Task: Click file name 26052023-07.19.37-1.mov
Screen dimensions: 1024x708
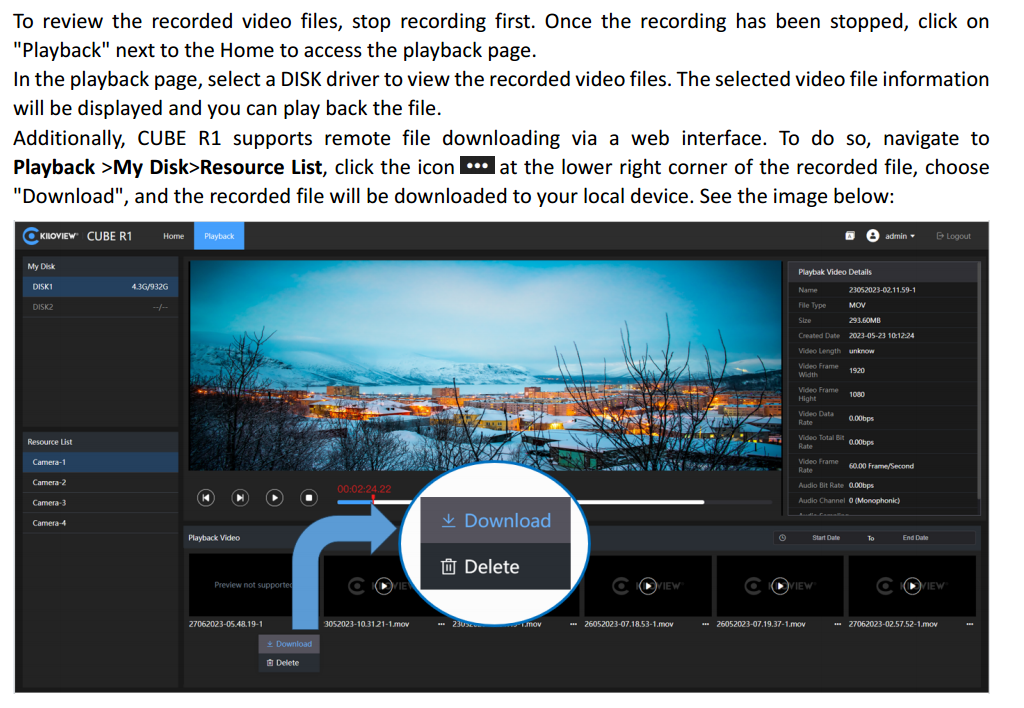Action: (x=761, y=624)
